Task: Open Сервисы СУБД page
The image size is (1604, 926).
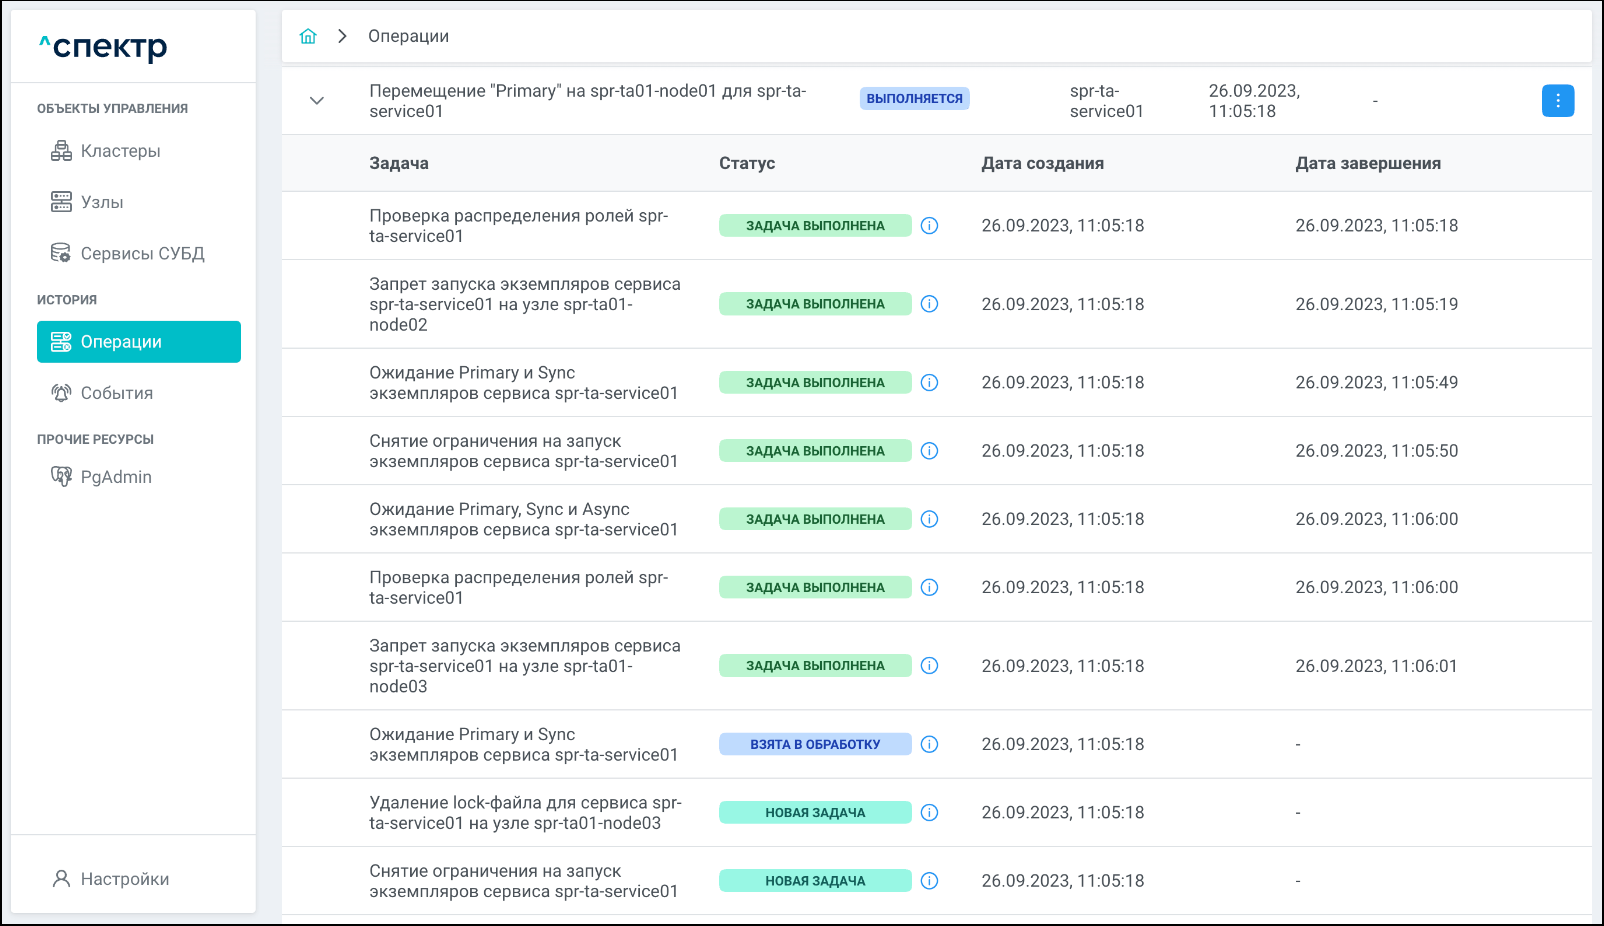Action: coord(142,254)
